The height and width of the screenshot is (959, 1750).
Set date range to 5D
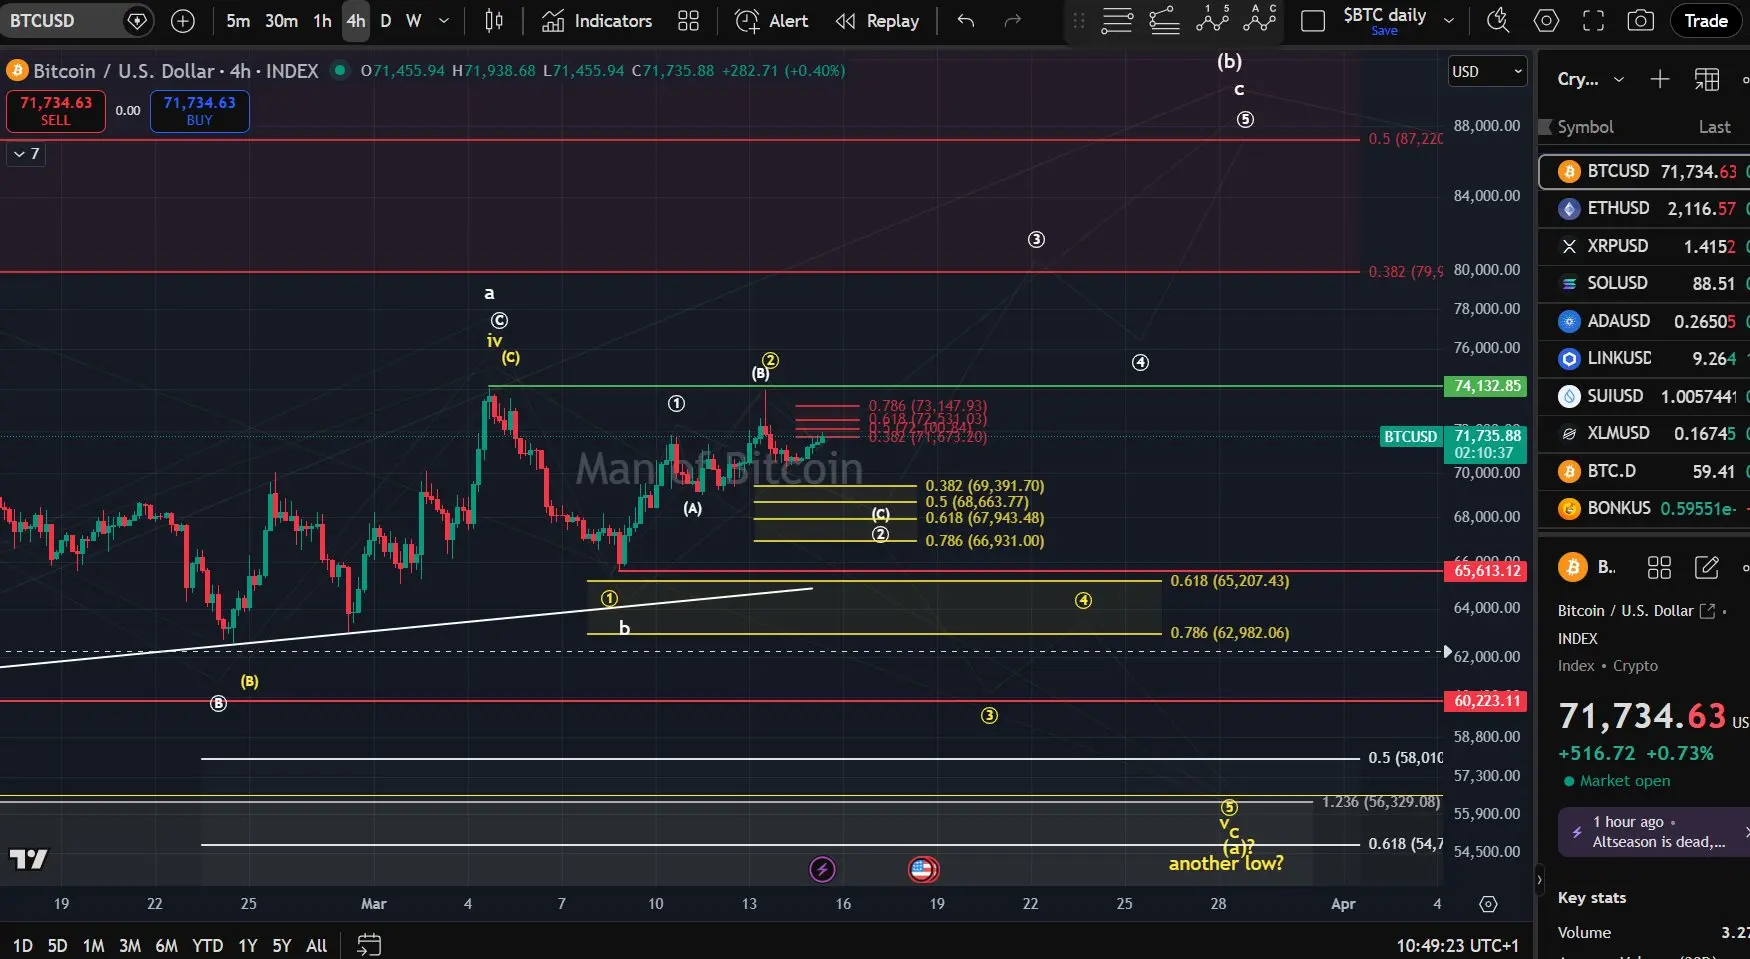click(58, 945)
